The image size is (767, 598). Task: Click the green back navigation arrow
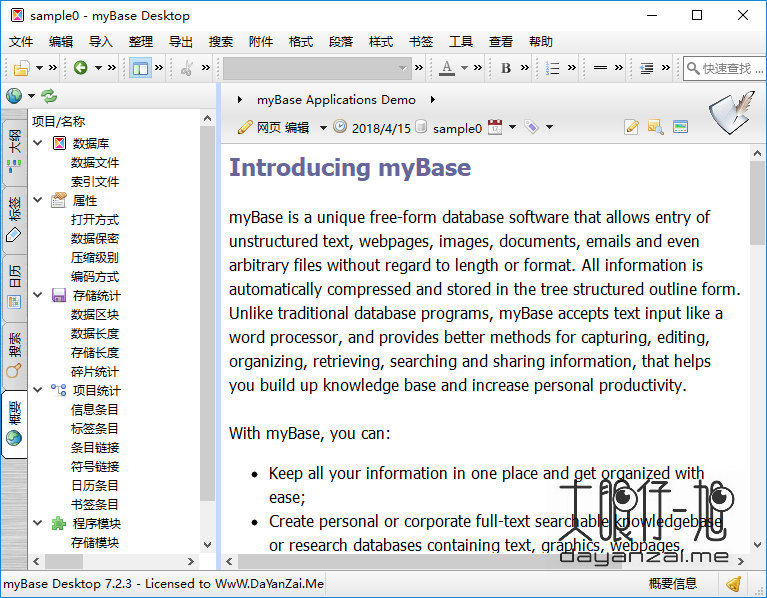point(81,67)
